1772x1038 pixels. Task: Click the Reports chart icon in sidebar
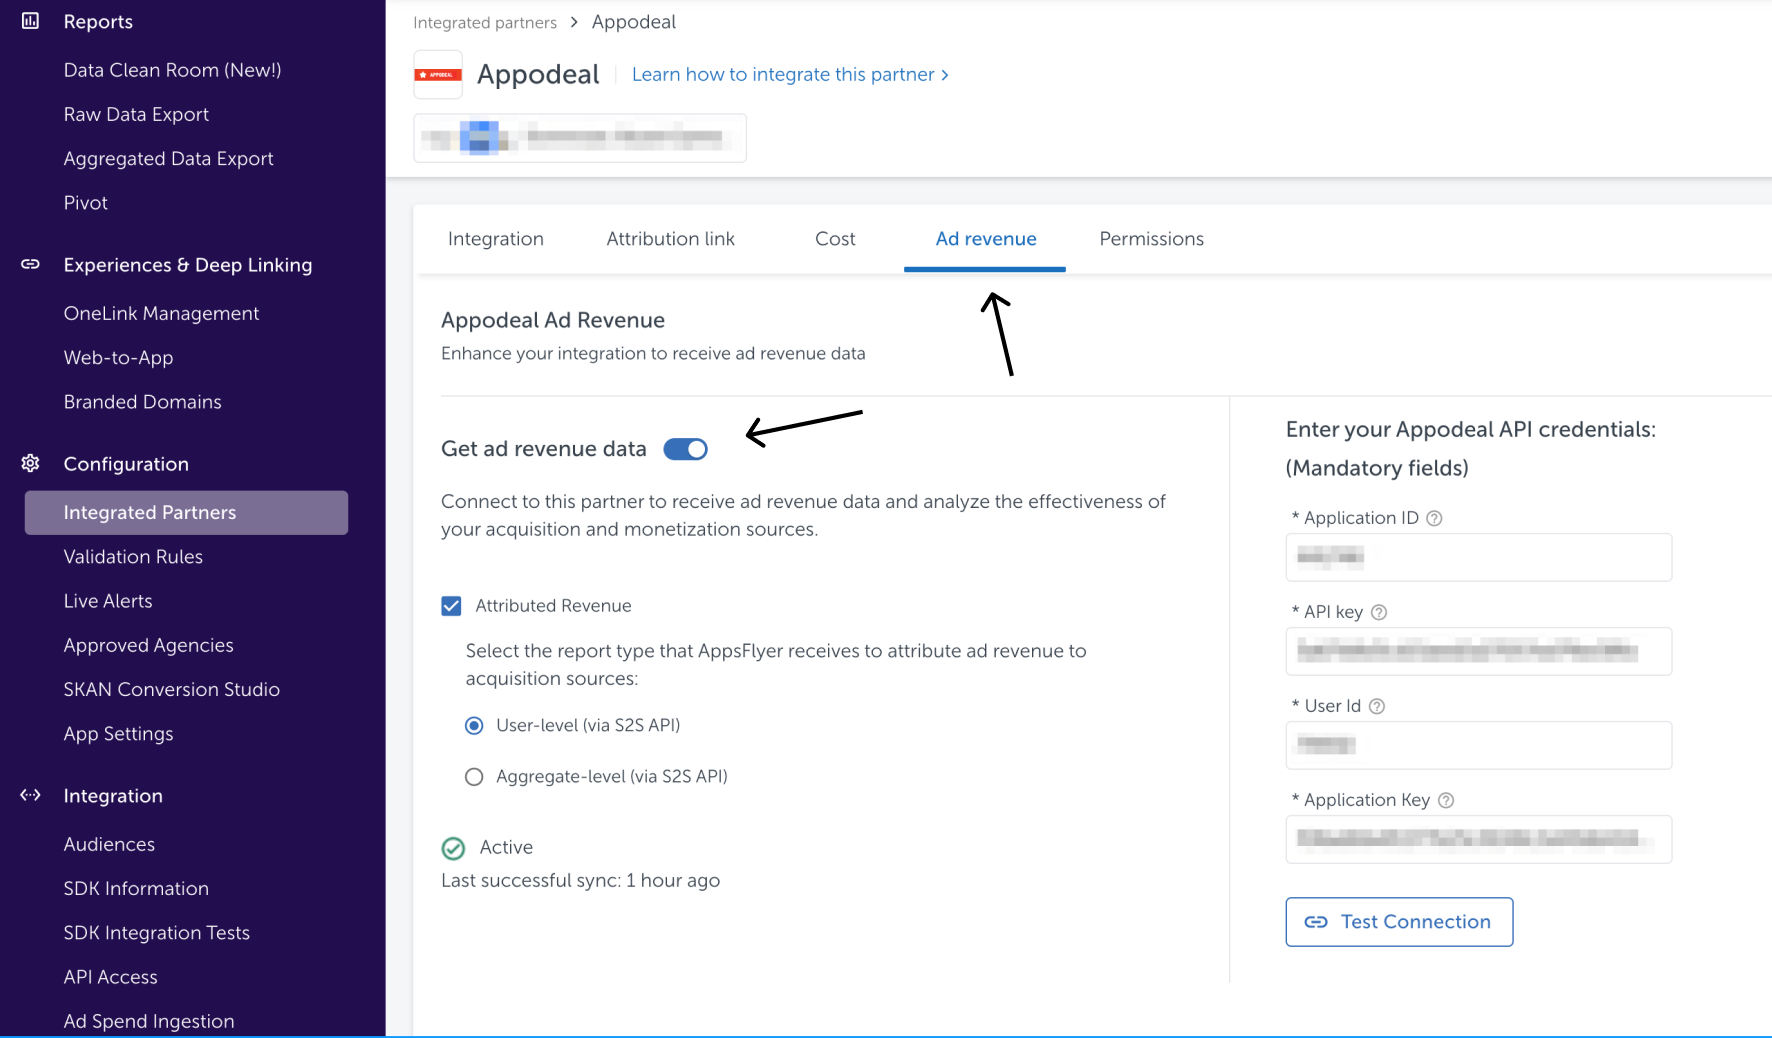pyautogui.click(x=30, y=21)
